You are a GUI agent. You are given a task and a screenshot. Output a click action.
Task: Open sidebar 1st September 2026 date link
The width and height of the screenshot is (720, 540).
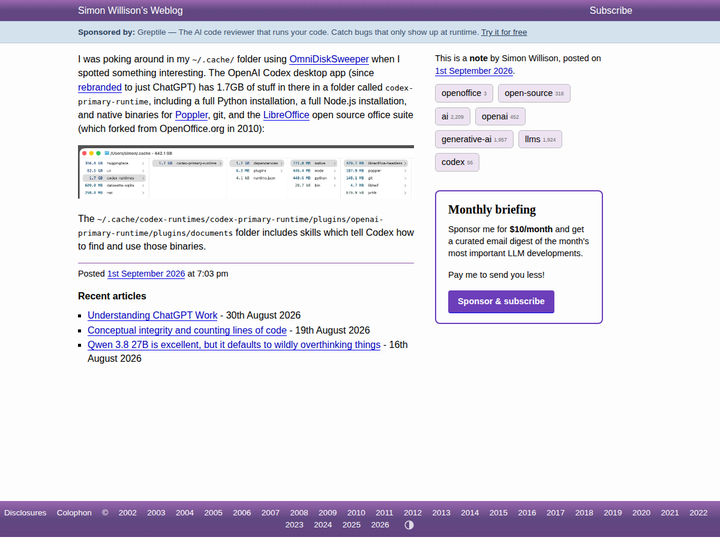point(473,71)
